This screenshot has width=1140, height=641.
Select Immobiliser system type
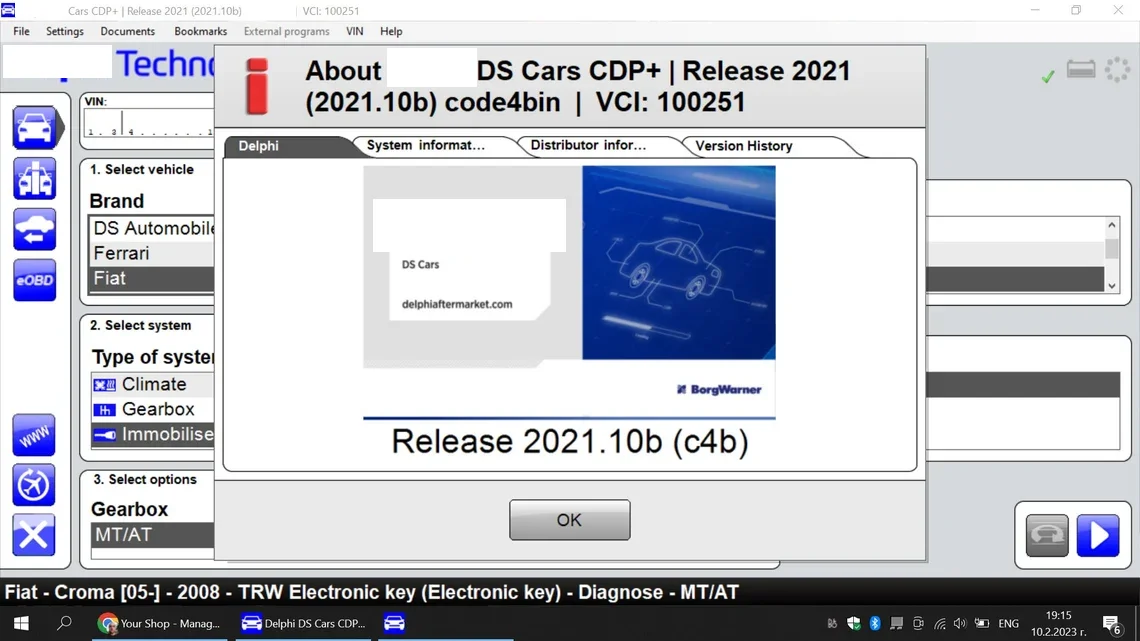[153, 435]
